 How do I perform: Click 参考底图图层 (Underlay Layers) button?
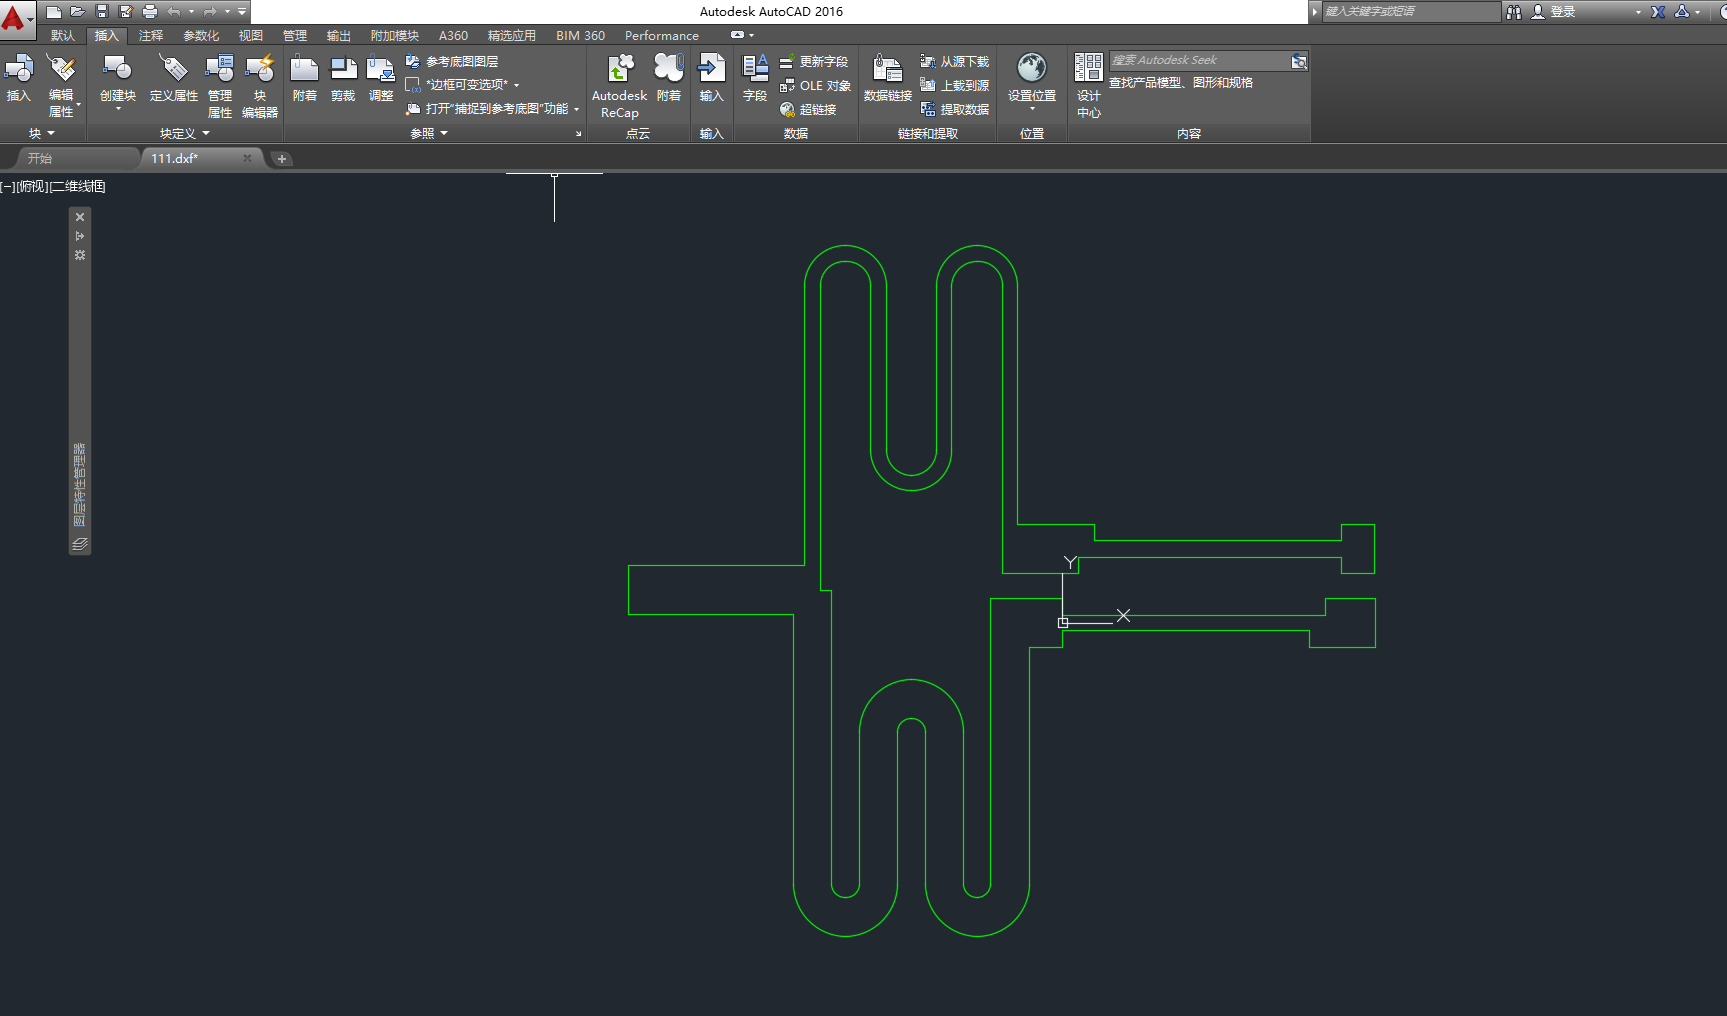[x=452, y=62]
